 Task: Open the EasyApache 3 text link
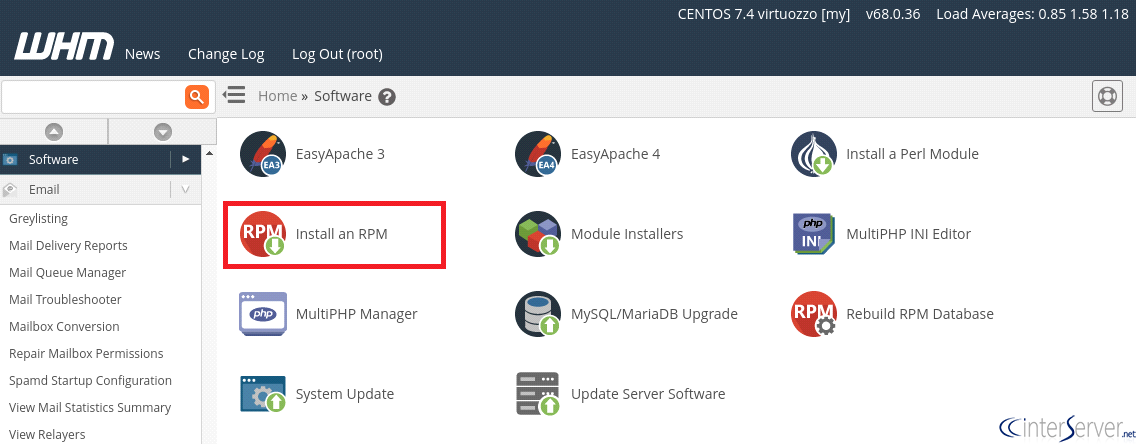tap(340, 154)
